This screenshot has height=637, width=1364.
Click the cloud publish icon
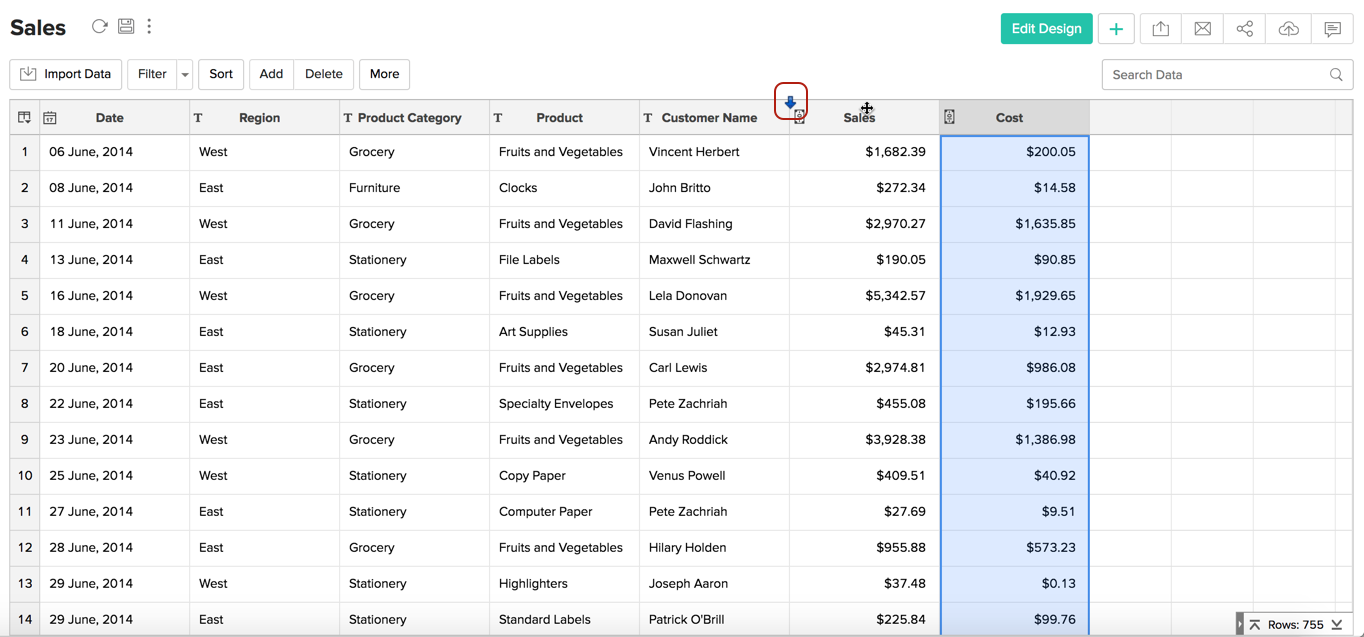click(1288, 29)
